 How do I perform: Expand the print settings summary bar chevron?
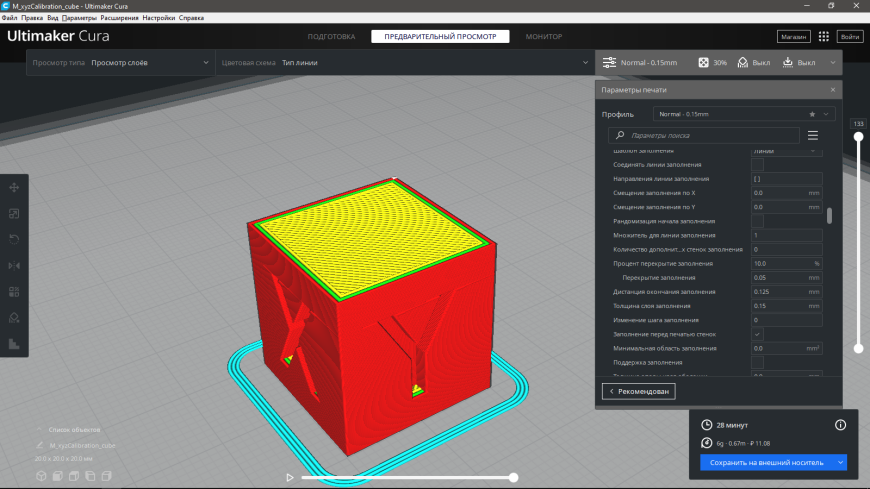coord(833,63)
